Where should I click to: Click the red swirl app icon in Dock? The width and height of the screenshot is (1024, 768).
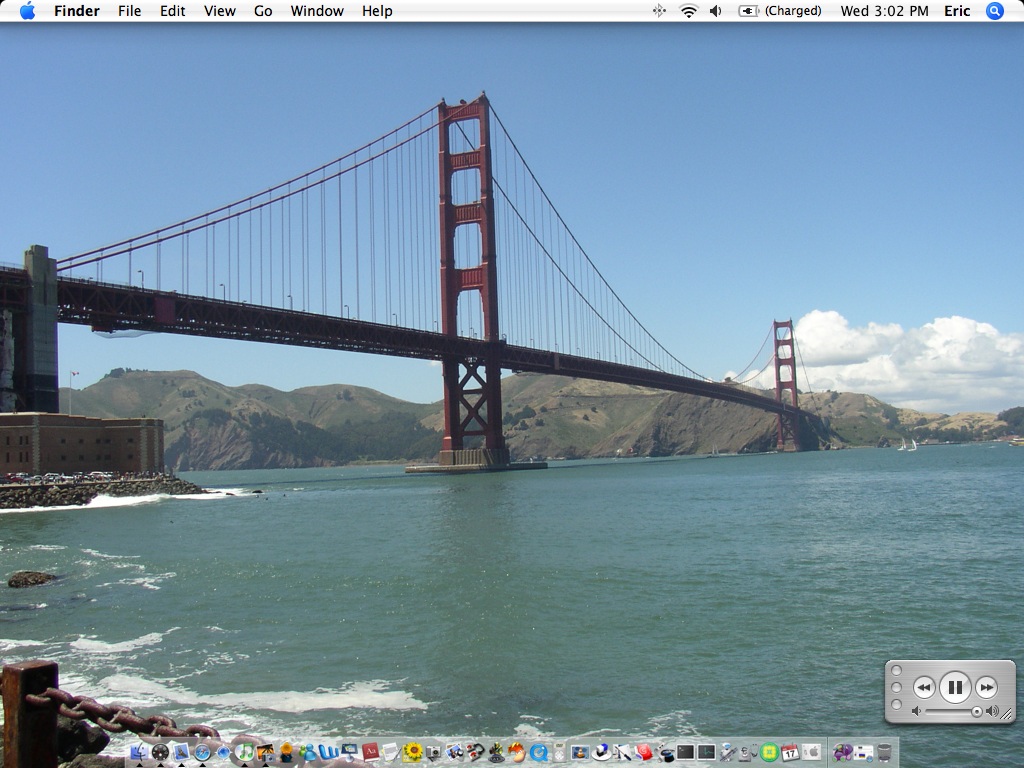point(643,752)
